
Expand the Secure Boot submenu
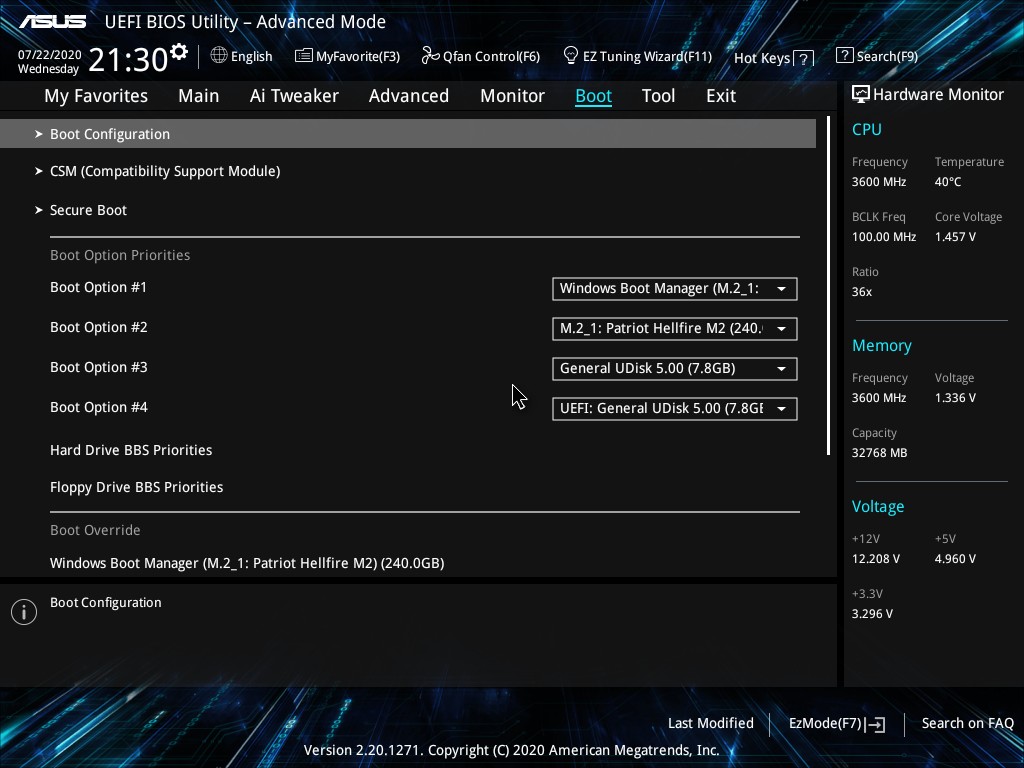coord(88,210)
